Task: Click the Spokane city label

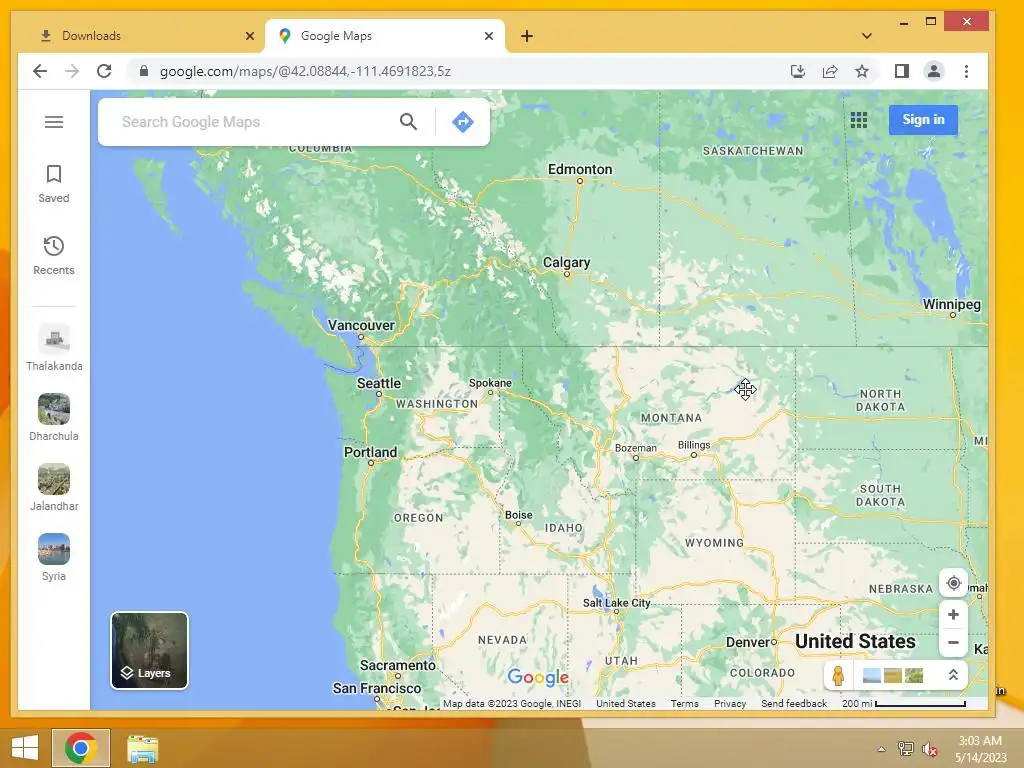Action: coord(490,383)
